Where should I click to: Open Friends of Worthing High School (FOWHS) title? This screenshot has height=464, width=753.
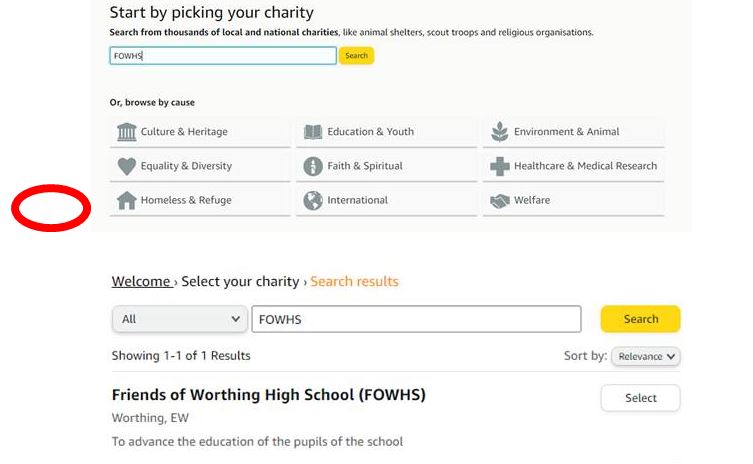pos(268,395)
